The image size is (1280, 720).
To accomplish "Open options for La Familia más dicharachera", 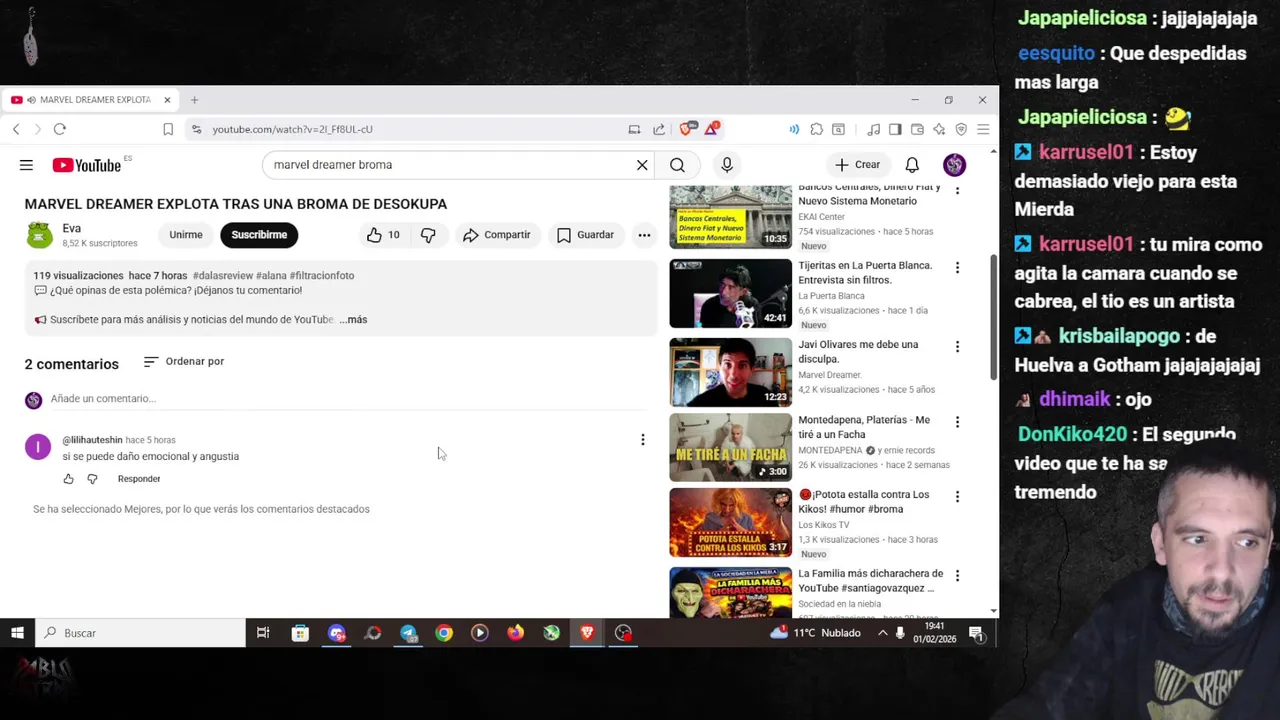I will pyautogui.click(x=957, y=576).
